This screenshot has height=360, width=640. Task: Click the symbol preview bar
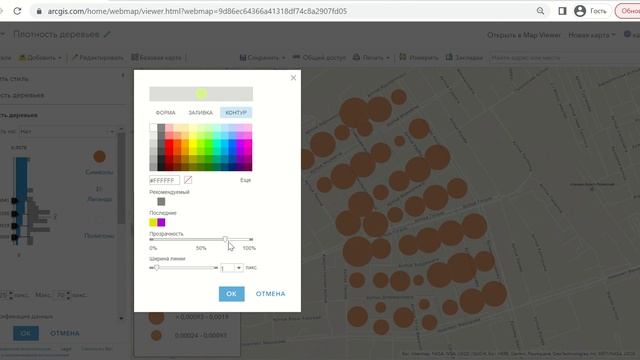(201, 94)
